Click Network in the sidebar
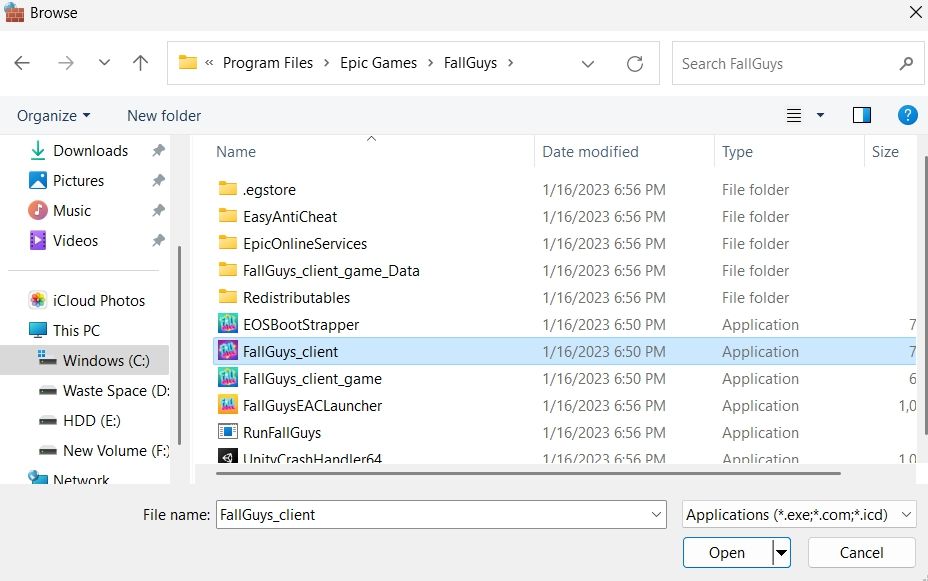Image resolution: width=928 pixels, height=581 pixels. 81,479
